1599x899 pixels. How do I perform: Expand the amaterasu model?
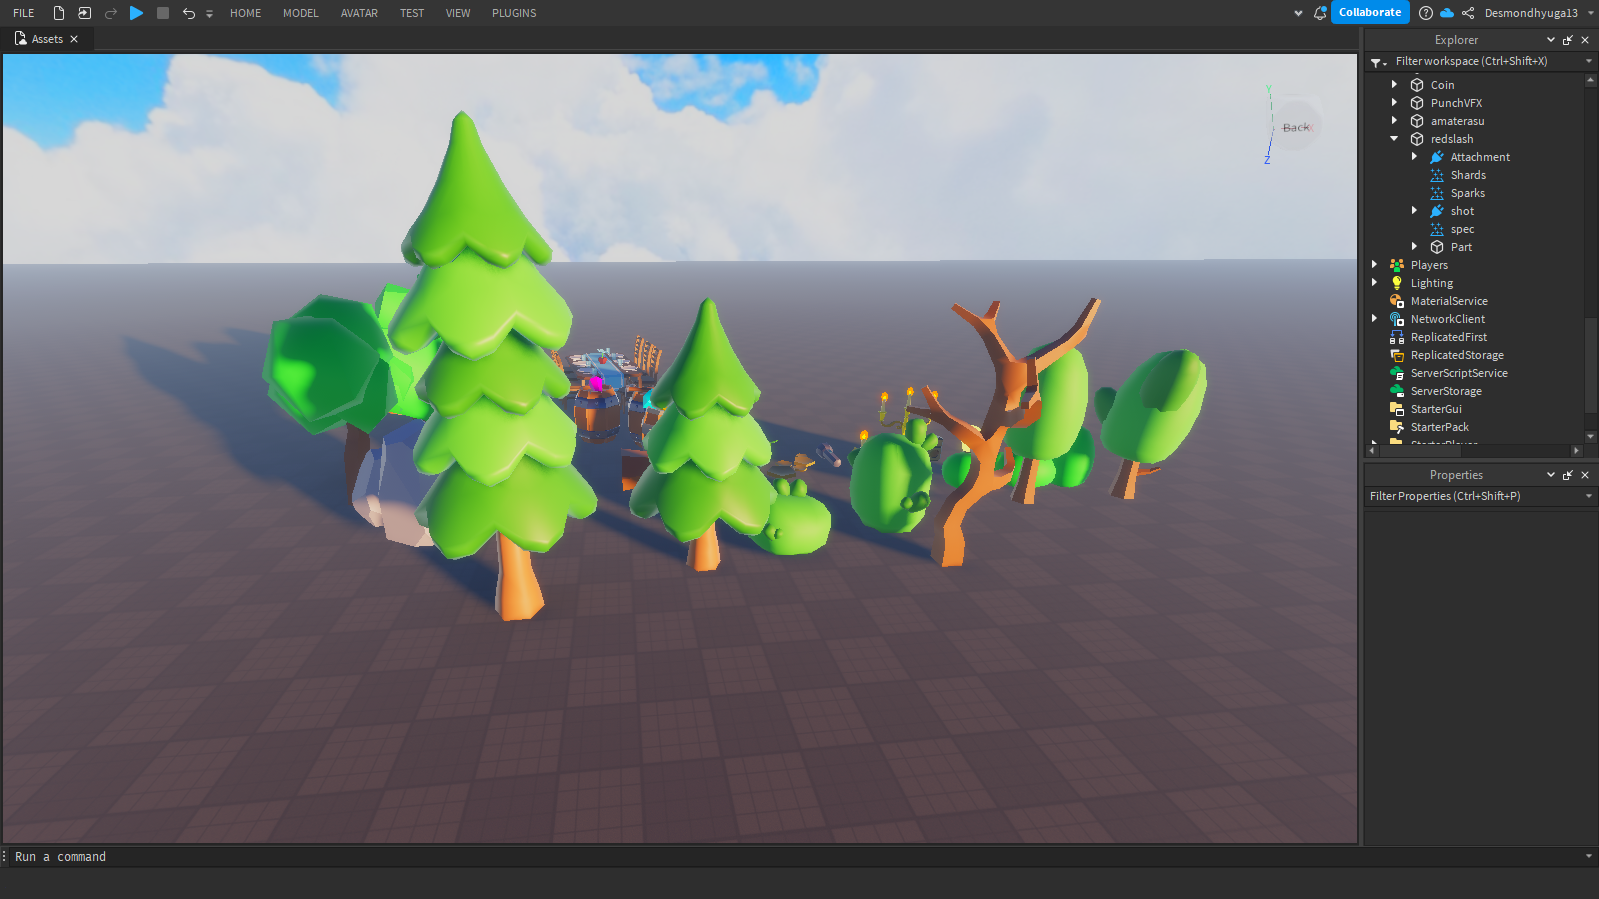(1394, 121)
